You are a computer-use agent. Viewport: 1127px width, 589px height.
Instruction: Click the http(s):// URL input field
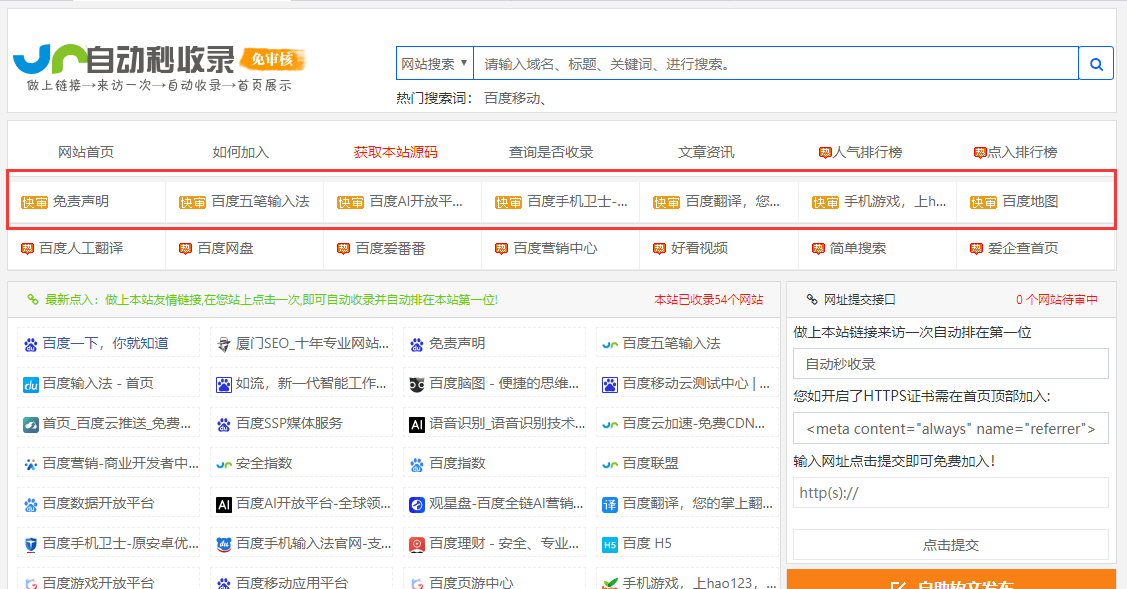(x=950, y=493)
